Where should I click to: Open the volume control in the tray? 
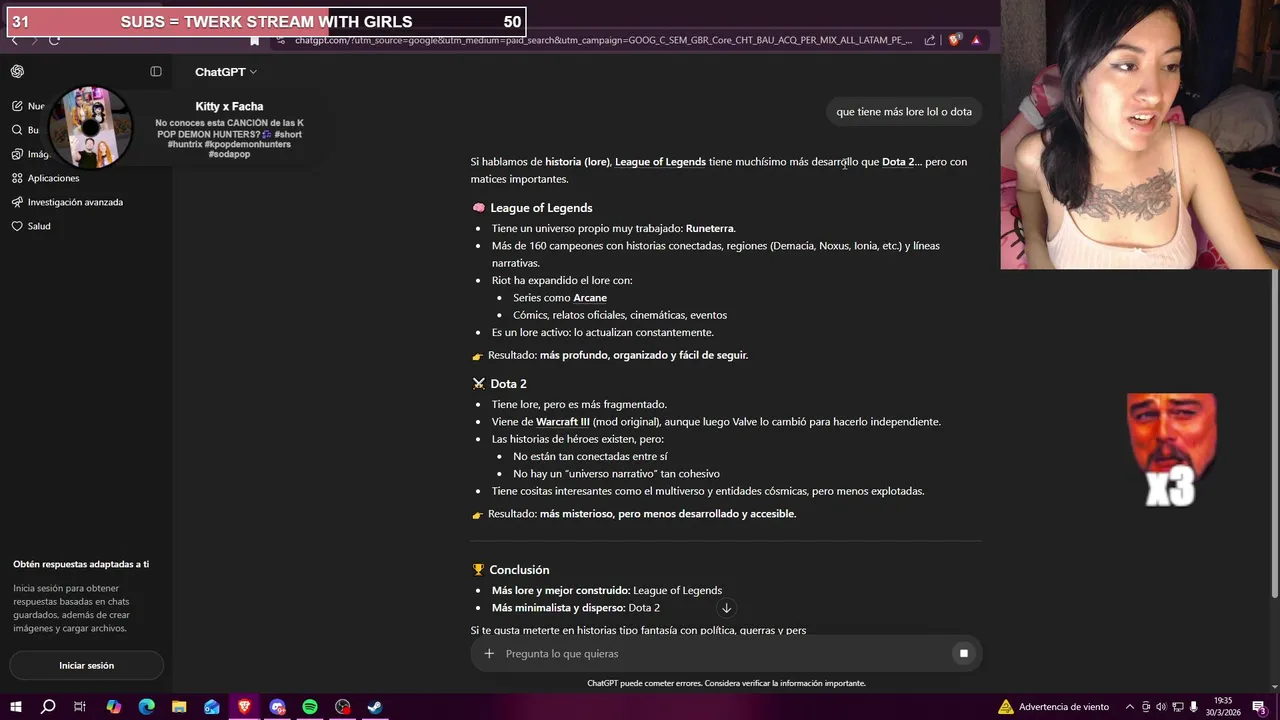click(1162, 707)
